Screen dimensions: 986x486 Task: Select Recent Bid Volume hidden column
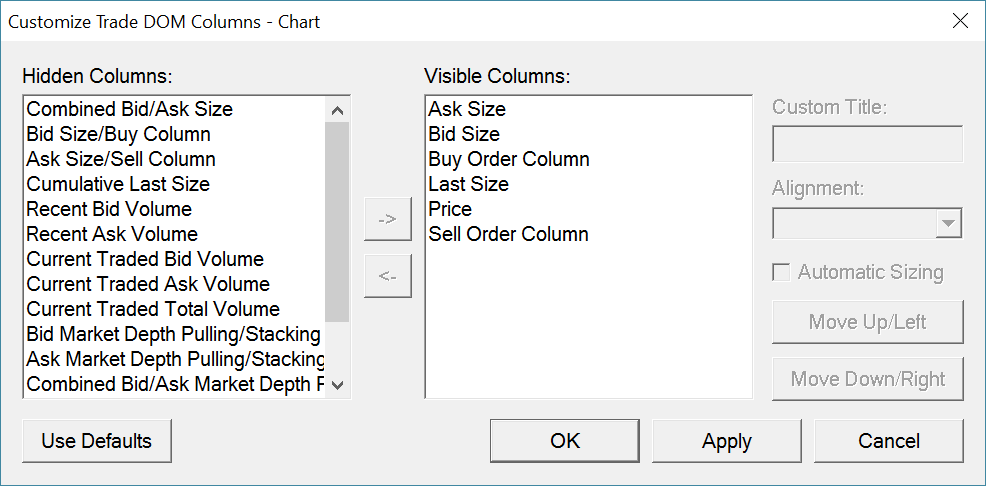(x=109, y=209)
